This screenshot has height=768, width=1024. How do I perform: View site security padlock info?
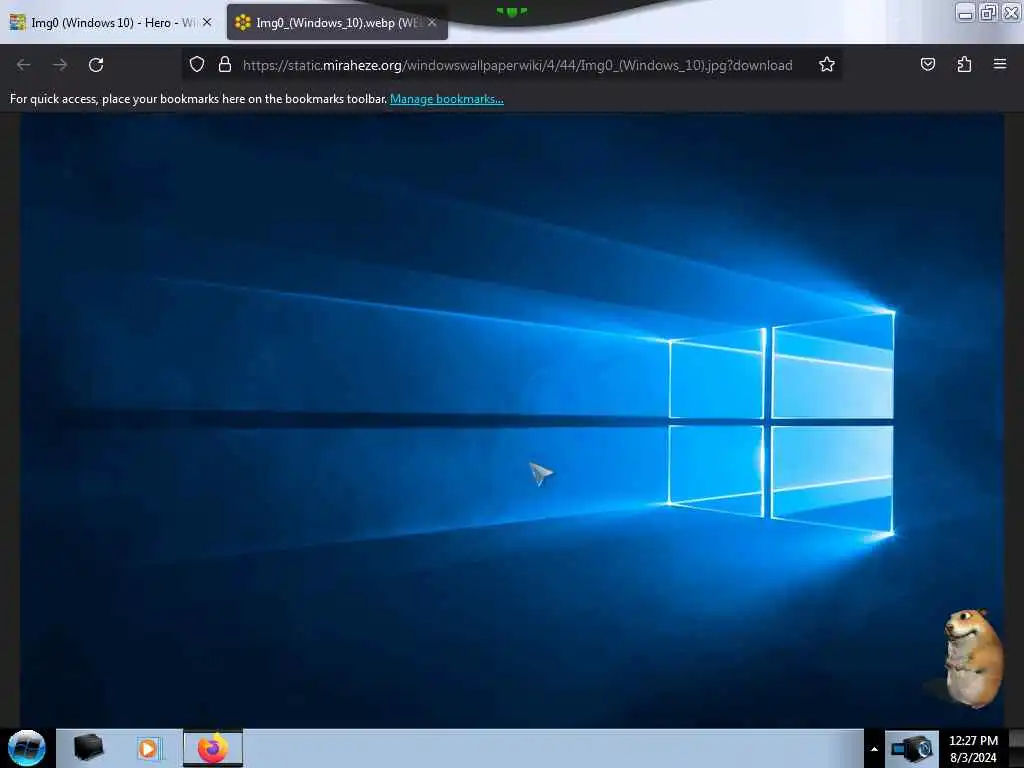point(225,64)
